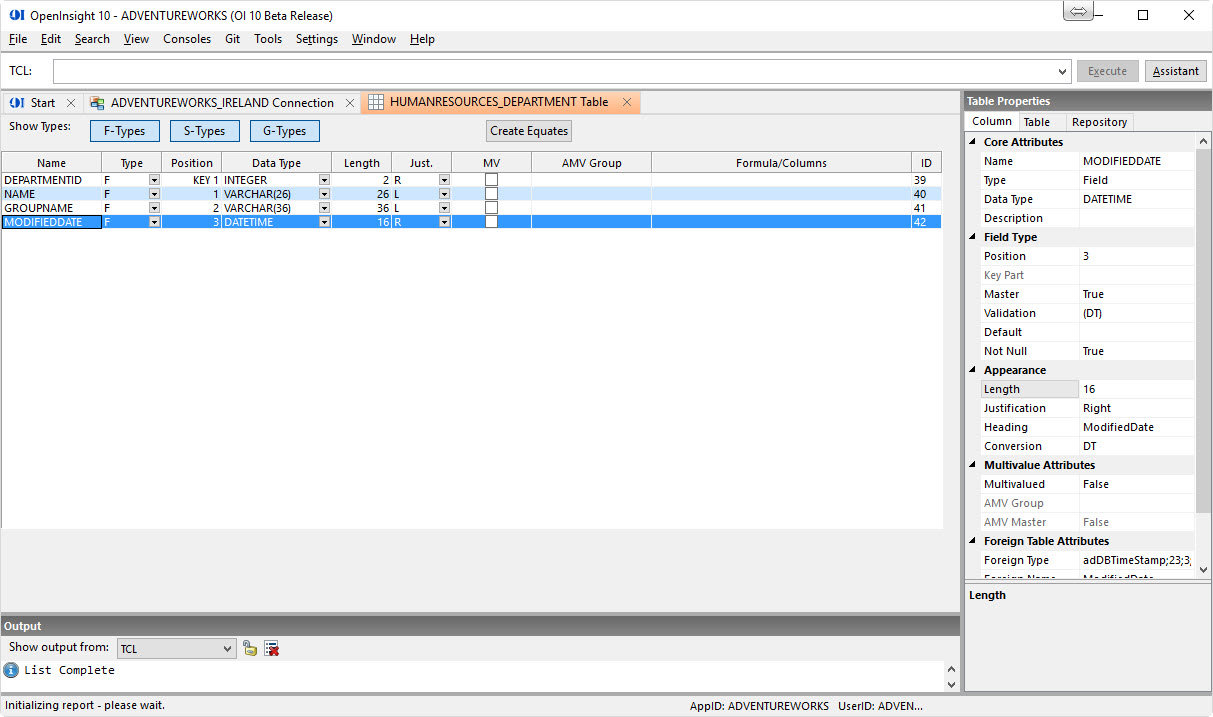Collapse the Field Type section

click(972, 237)
